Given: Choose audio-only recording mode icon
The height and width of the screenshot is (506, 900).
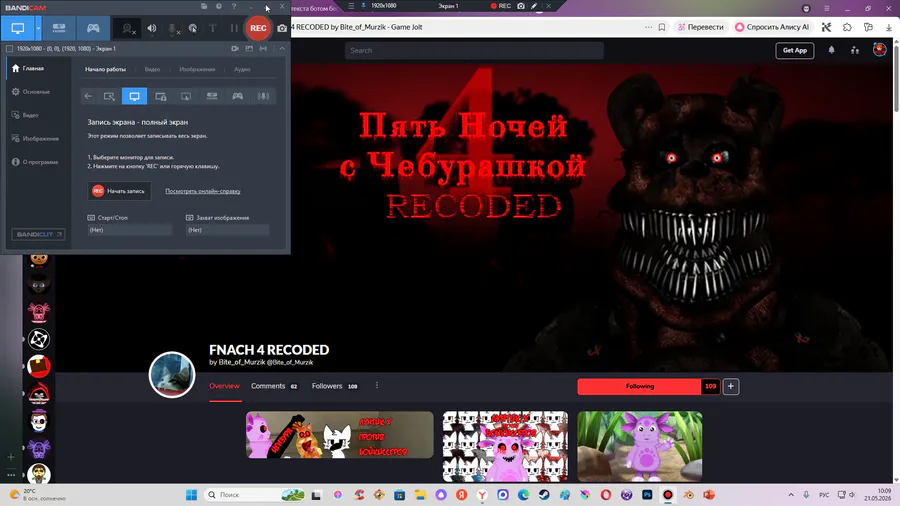Looking at the screenshot, I should (263, 96).
